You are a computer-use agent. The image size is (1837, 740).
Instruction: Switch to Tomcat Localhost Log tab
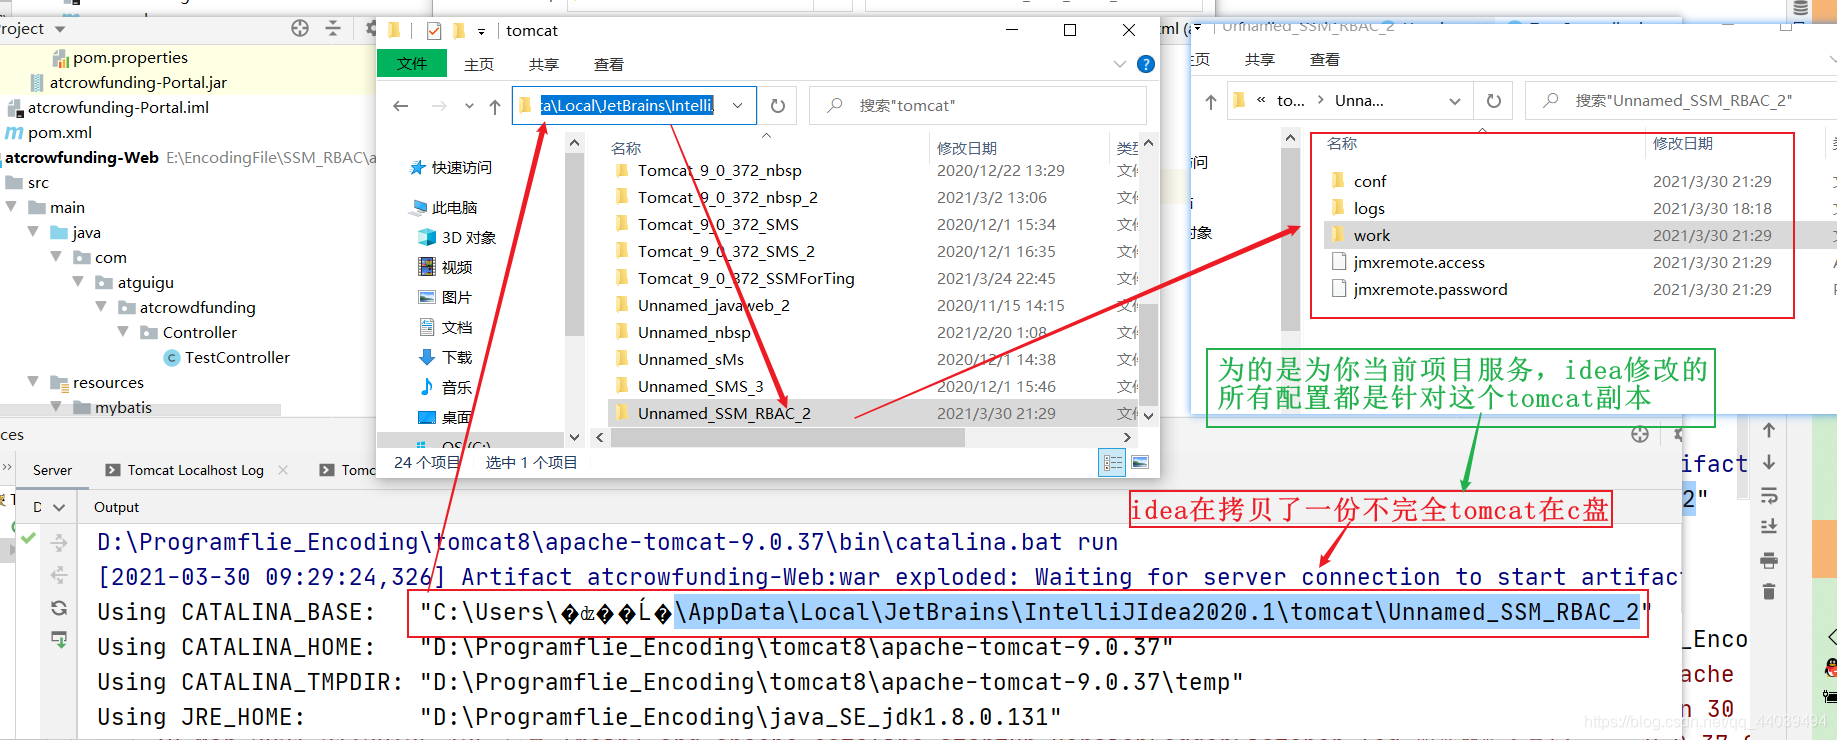pos(196,470)
